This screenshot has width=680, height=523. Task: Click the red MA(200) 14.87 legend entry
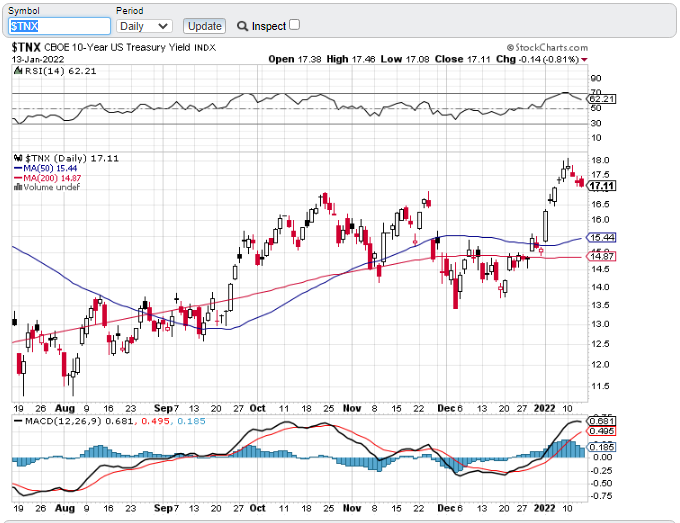pyautogui.click(x=47, y=178)
